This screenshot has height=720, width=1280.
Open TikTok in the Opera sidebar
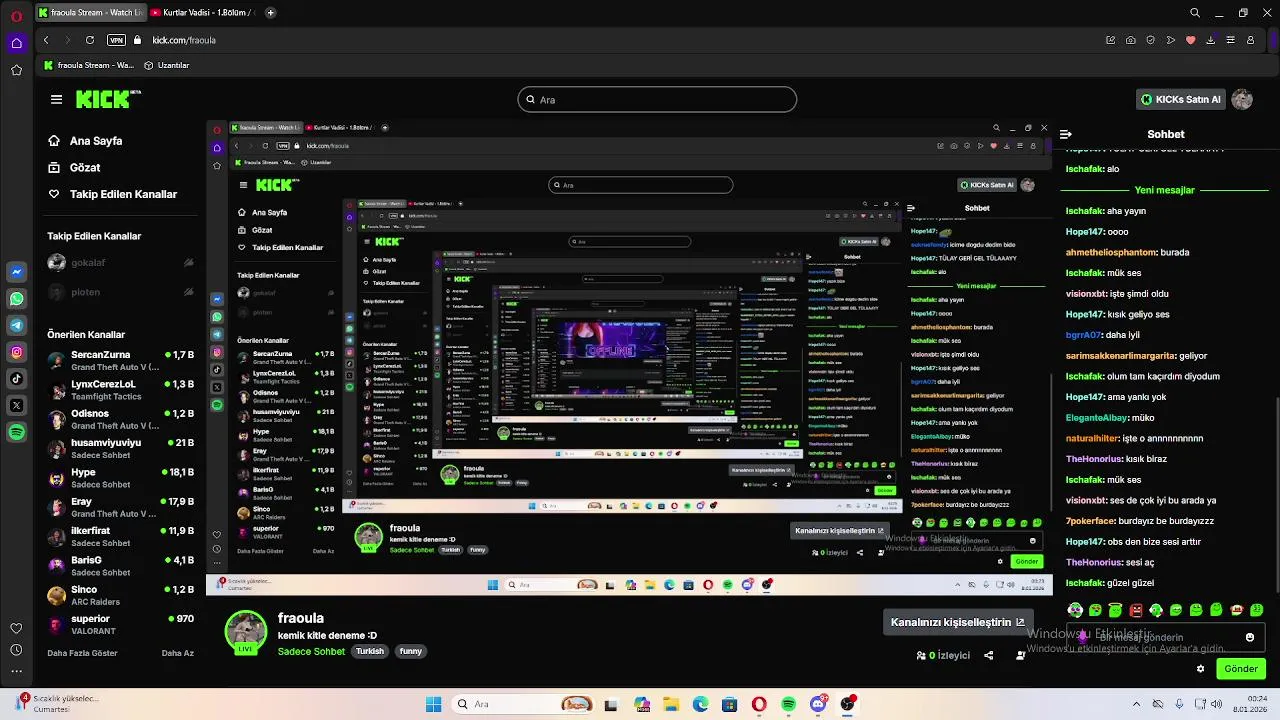click(x=17, y=378)
